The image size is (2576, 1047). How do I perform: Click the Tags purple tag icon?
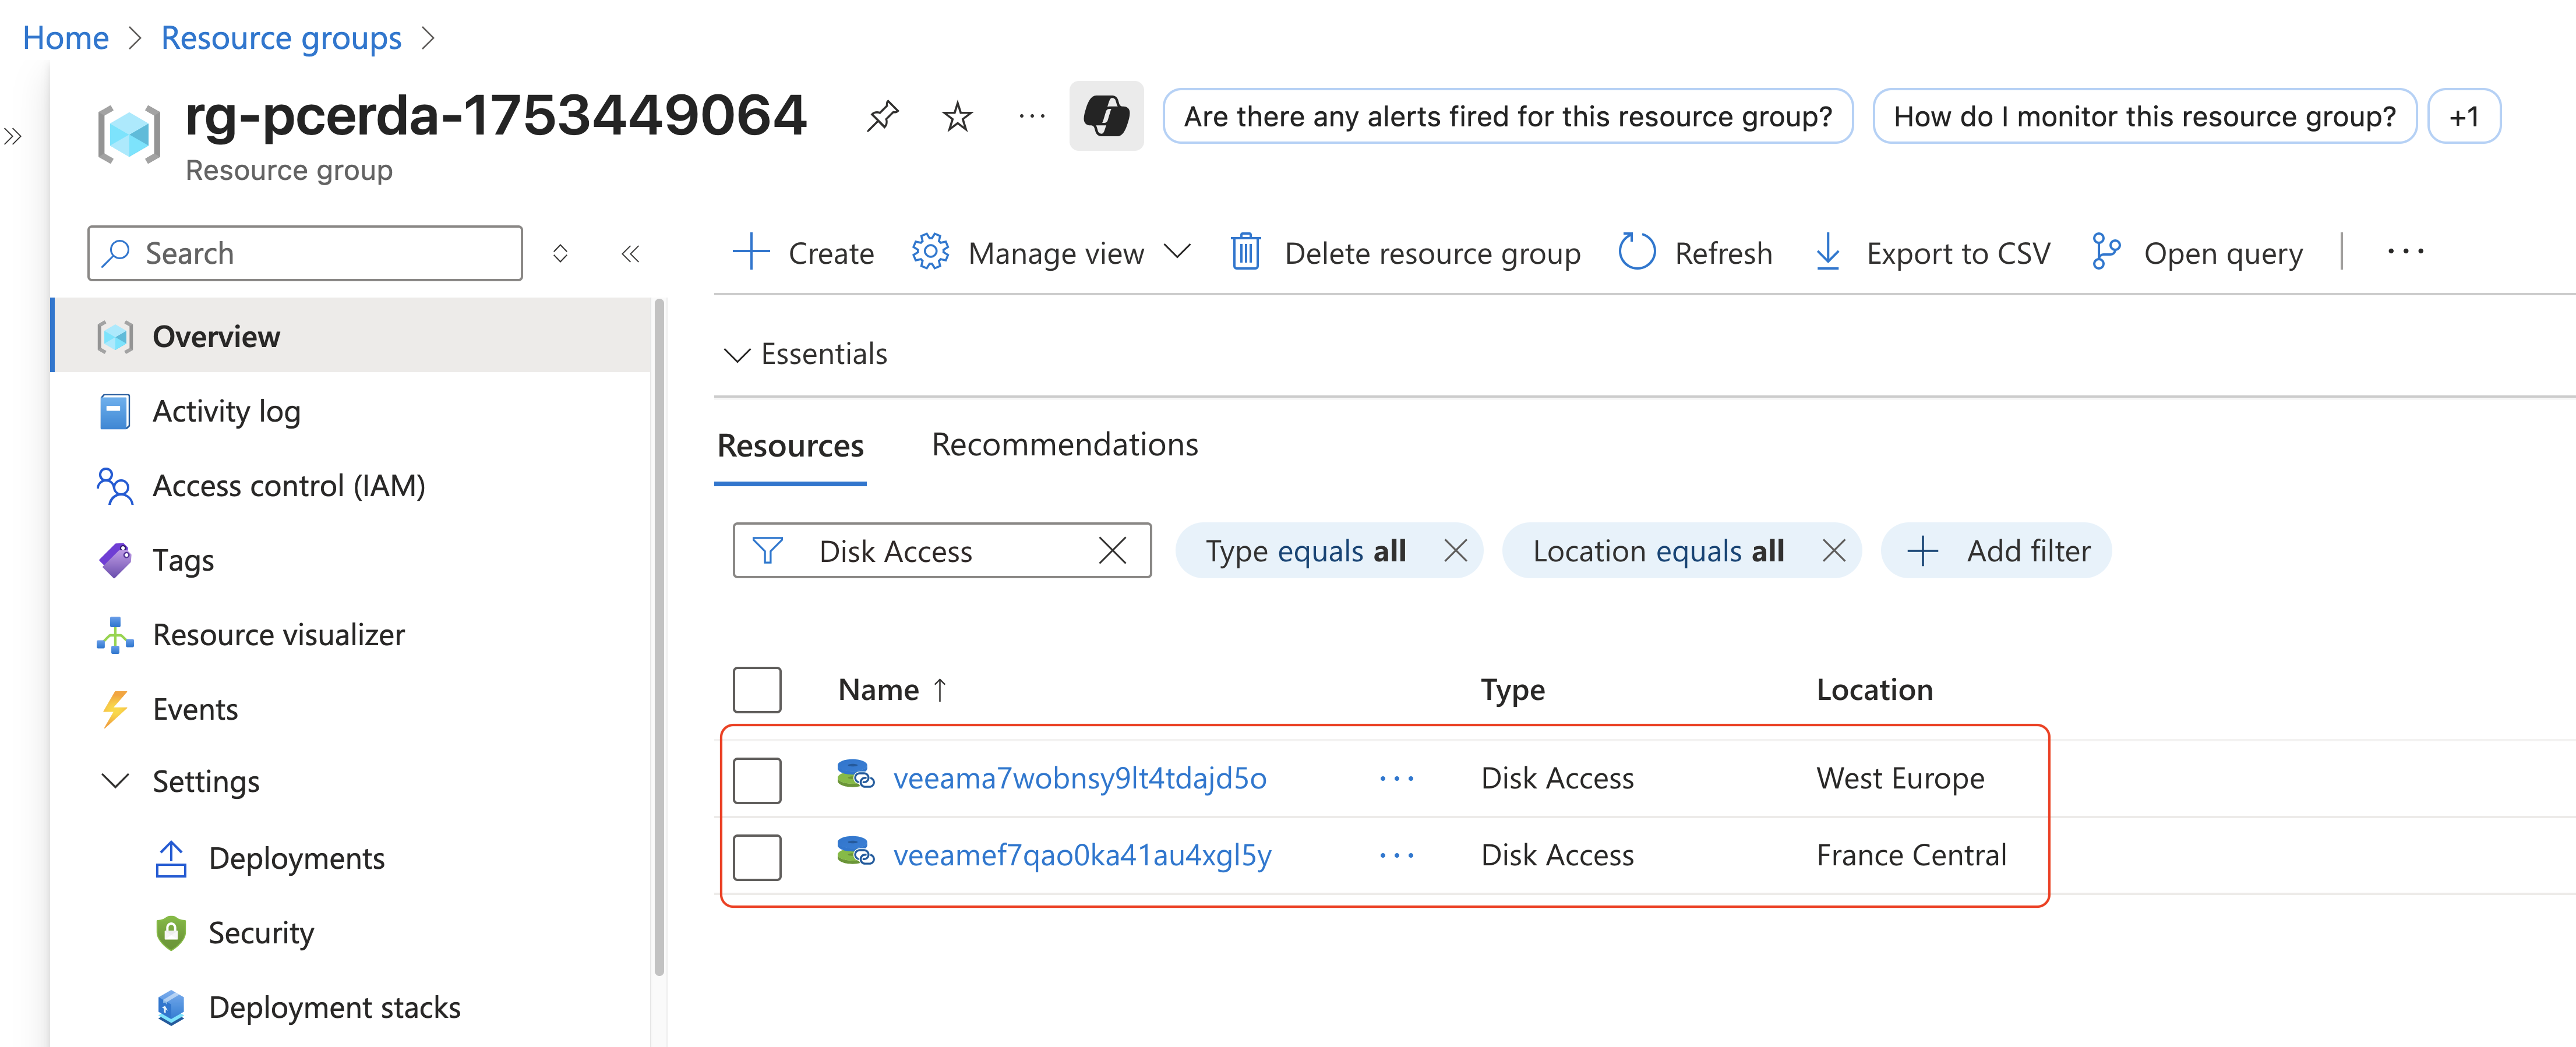click(115, 560)
